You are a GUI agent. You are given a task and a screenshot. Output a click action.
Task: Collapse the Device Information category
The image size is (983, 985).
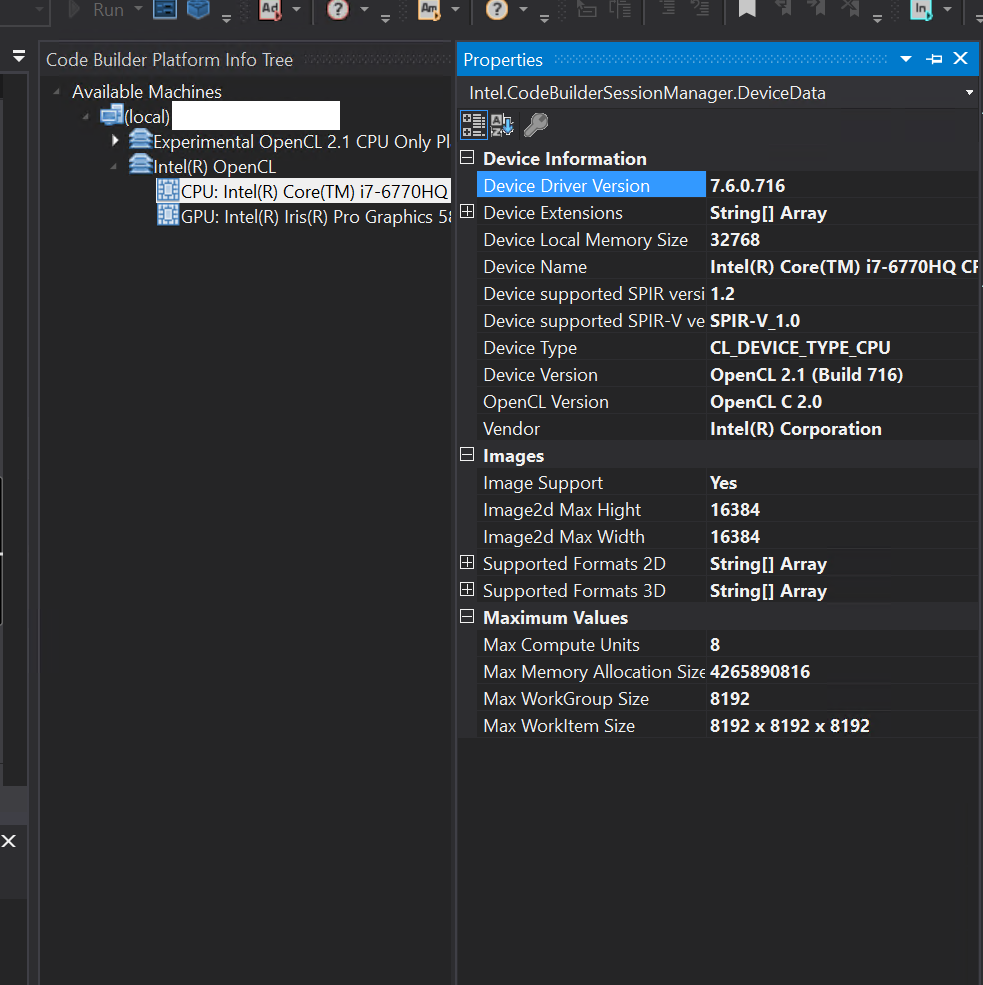[467, 158]
